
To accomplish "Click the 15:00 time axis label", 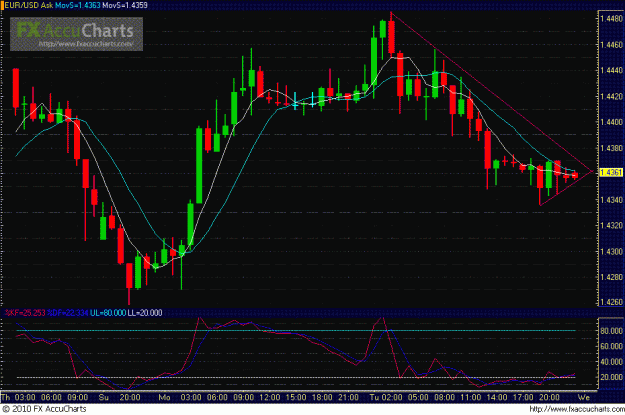I will pyautogui.click(x=296, y=397).
